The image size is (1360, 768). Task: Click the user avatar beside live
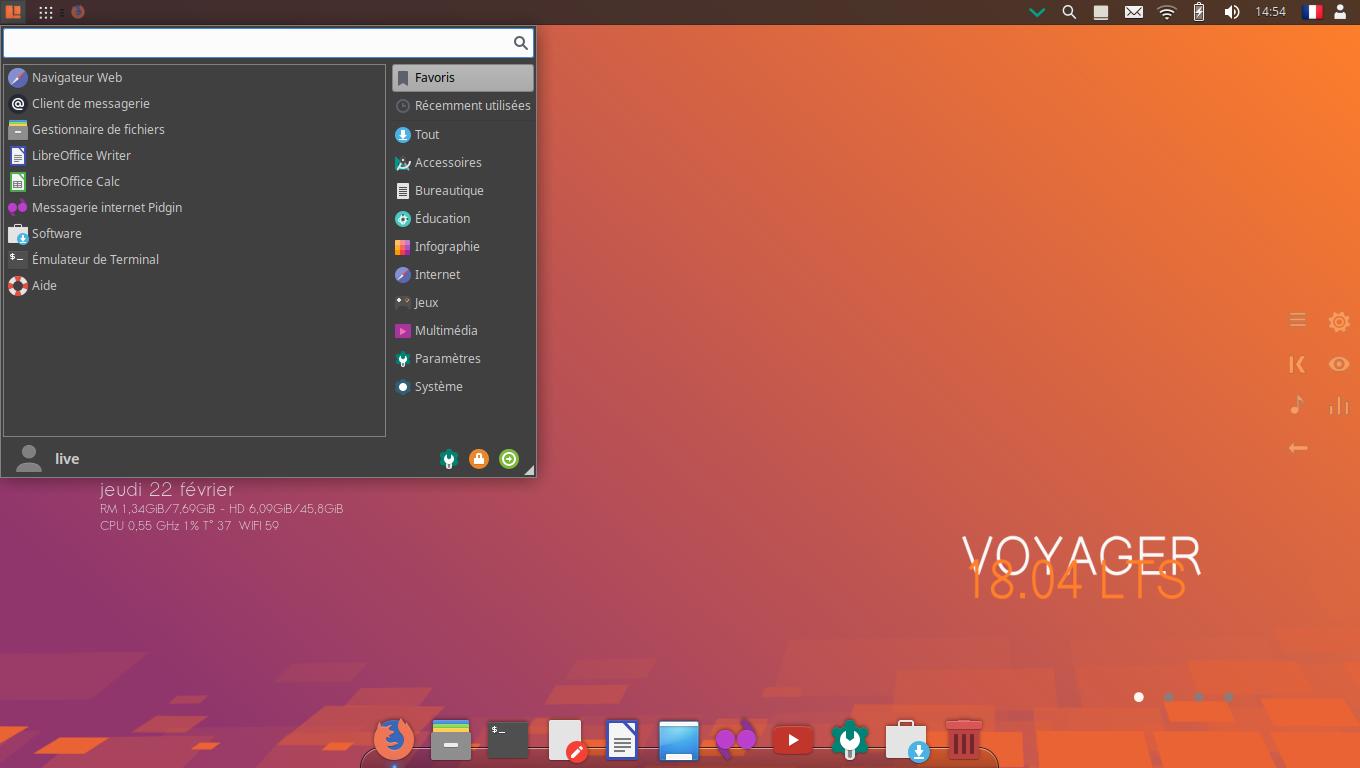point(29,458)
